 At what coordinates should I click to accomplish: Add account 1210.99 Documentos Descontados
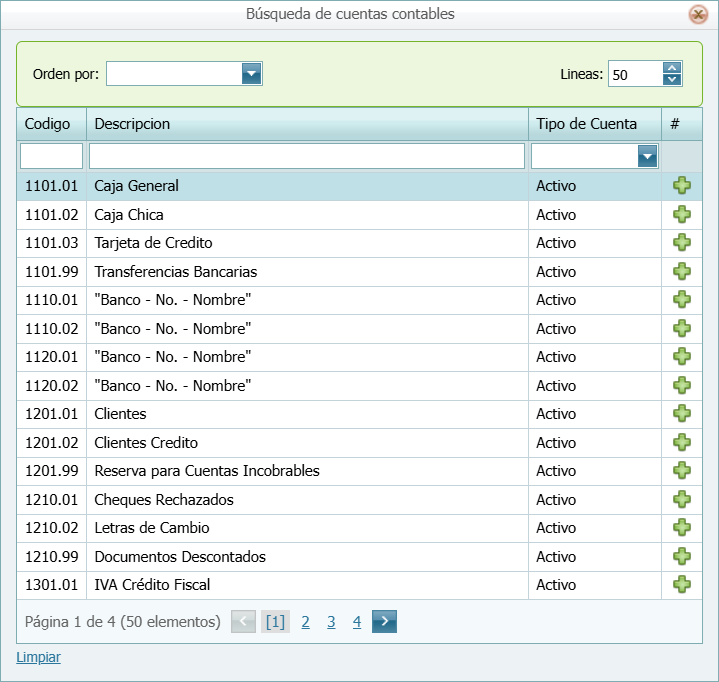682,556
